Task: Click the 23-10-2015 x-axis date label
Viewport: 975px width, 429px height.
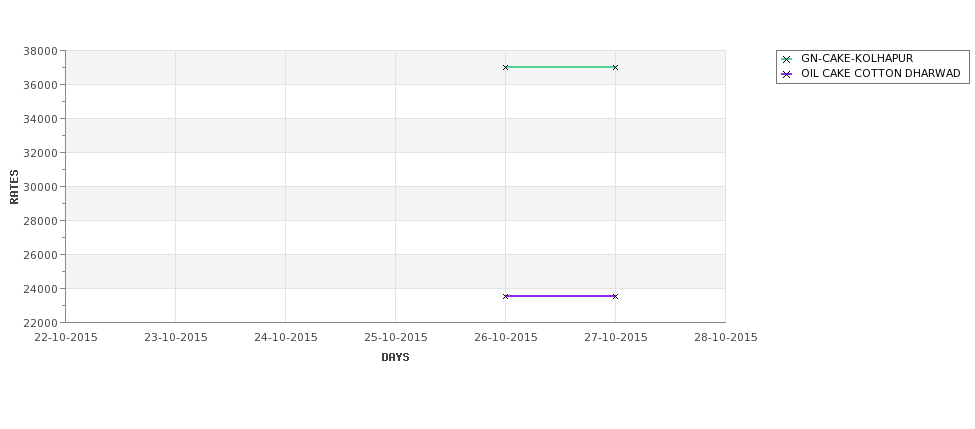Action: 175,337
